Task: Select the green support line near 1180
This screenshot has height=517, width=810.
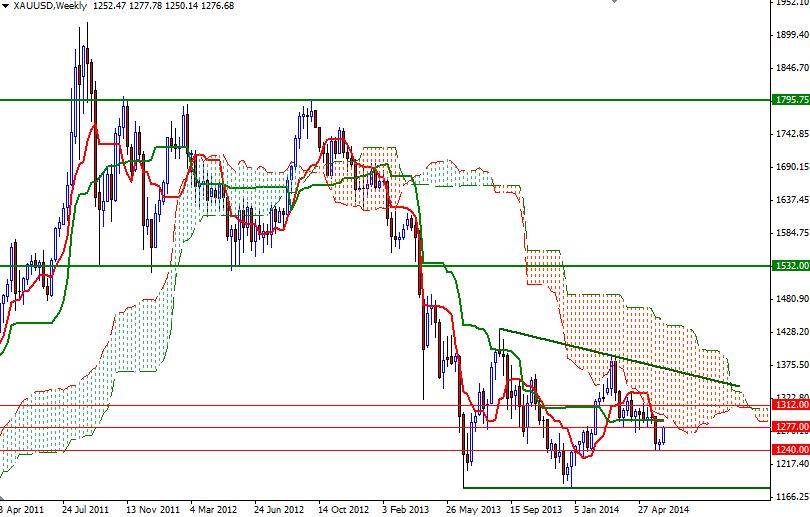Action: (x=617, y=487)
